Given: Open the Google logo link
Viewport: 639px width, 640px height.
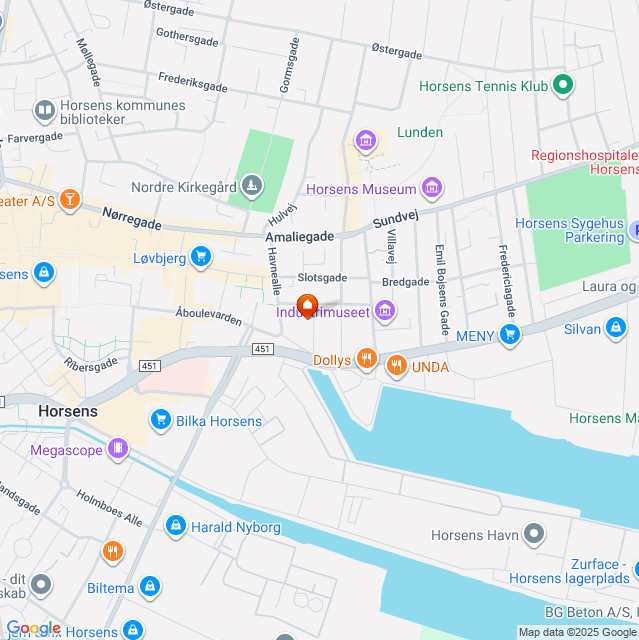Looking at the screenshot, I should (x=34, y=628).
